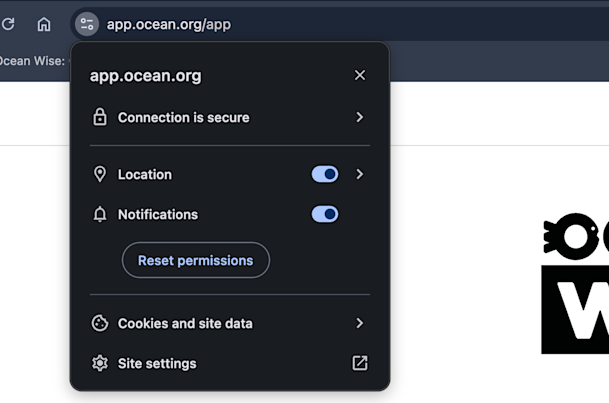Click the Location label text

(x=144, y=175)
